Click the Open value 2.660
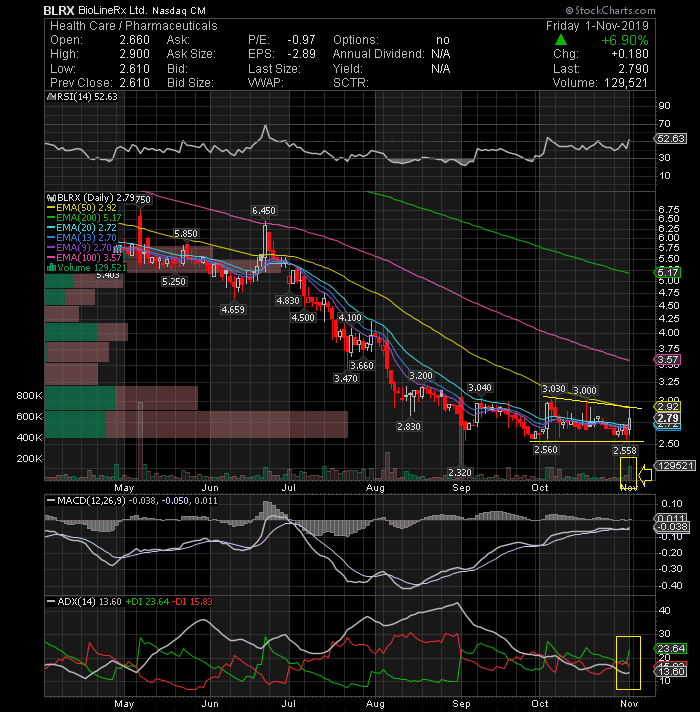Viewport: 700px width, 712px height. (134, 40)
